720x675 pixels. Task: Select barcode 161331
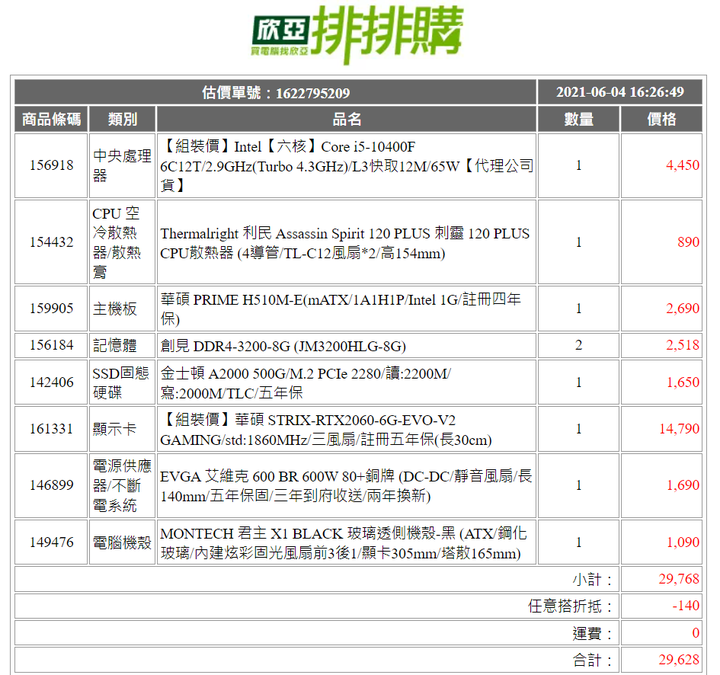point(51,429)
